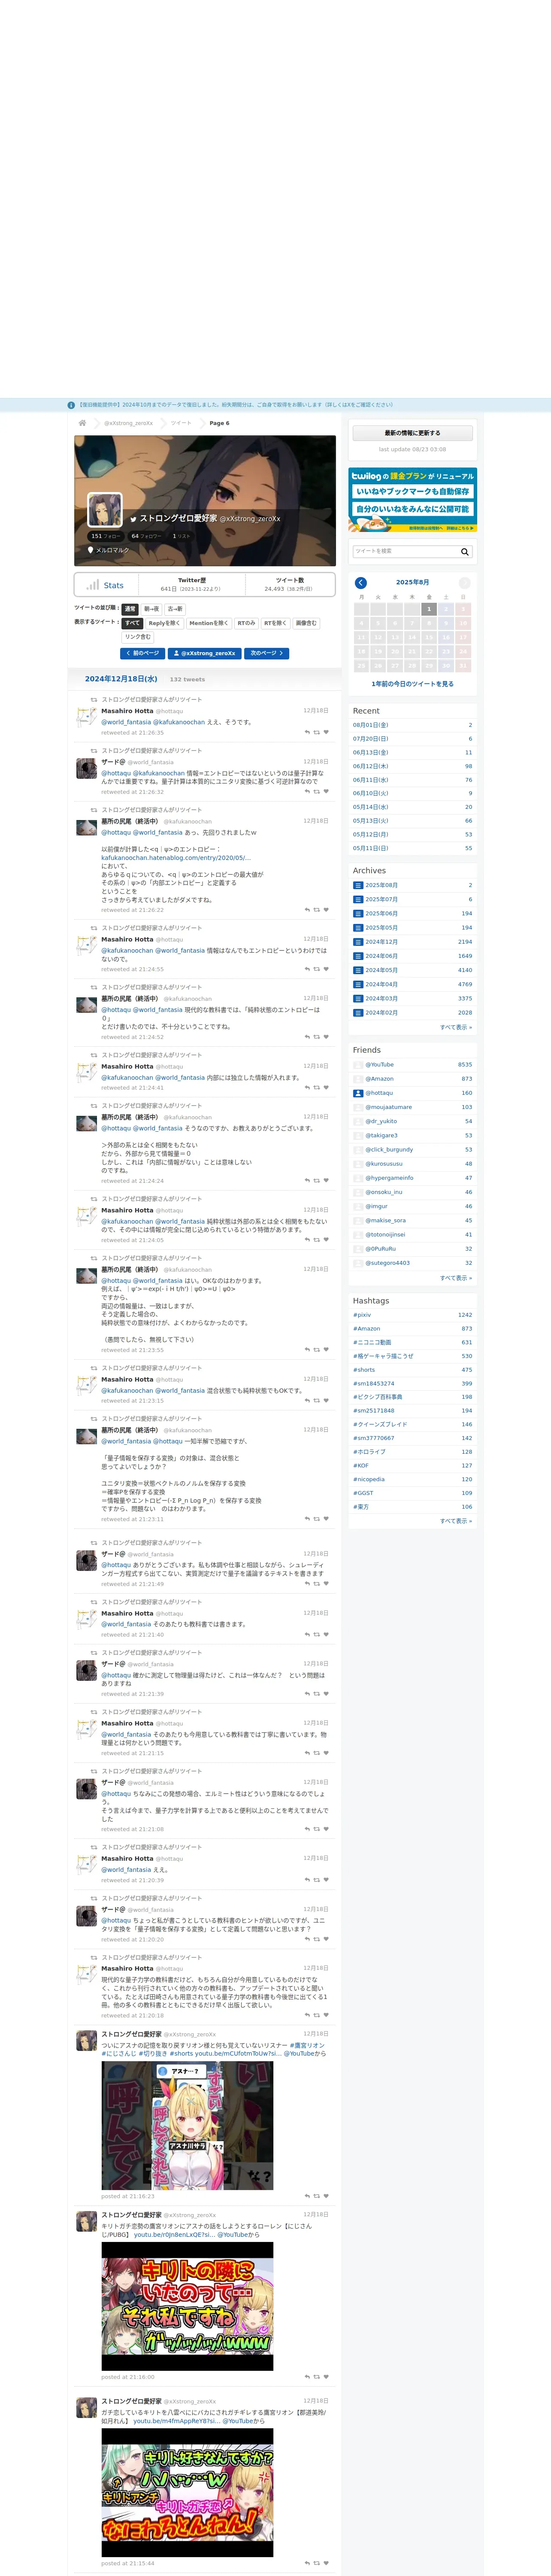Toggle RTを除く filter
This screenshot has width=551, height=2576.
pos(275,623)
